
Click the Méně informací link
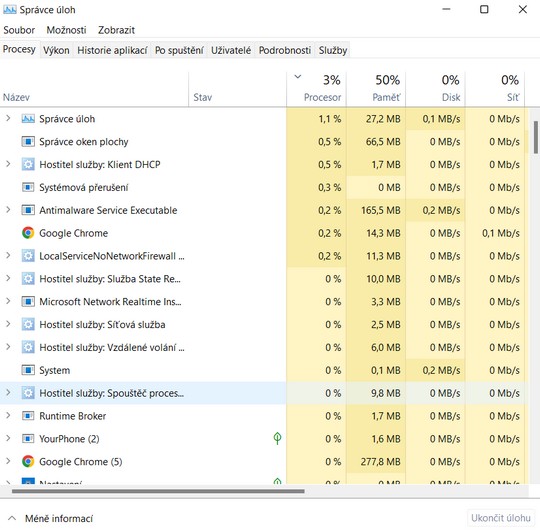coord(59,519)
